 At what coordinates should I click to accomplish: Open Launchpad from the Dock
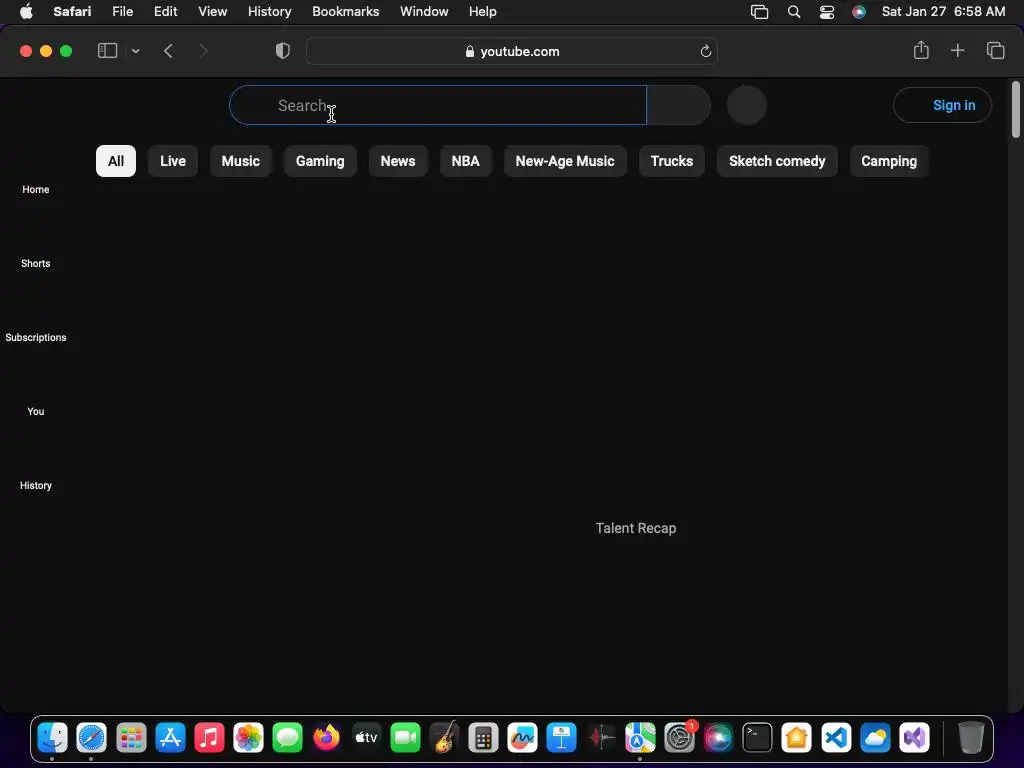tap(131, 738)
